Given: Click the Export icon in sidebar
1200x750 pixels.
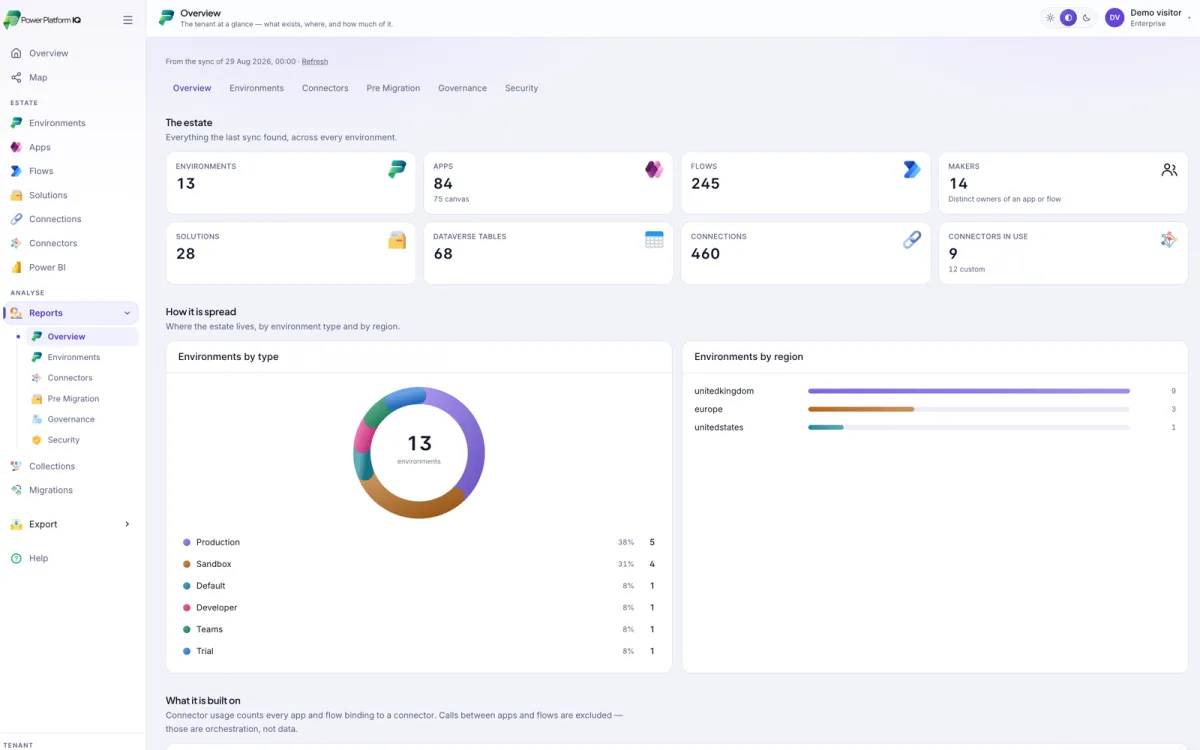Looking at the screenshot, I should pos(16,524).
